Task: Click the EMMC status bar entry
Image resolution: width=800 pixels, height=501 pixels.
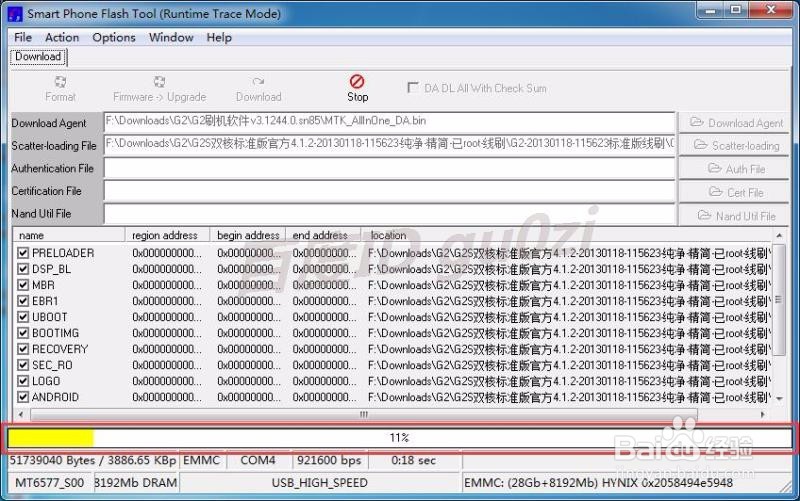Action: pos(202,460)
